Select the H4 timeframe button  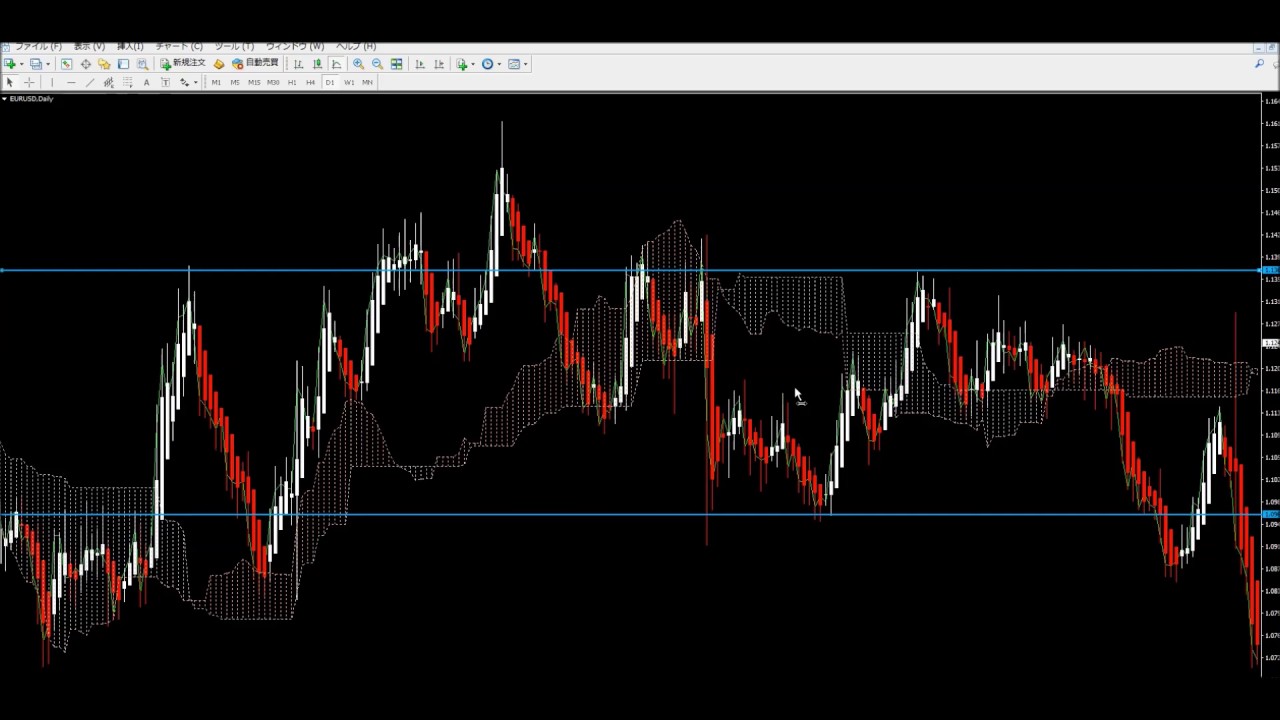tap(310, 82)
